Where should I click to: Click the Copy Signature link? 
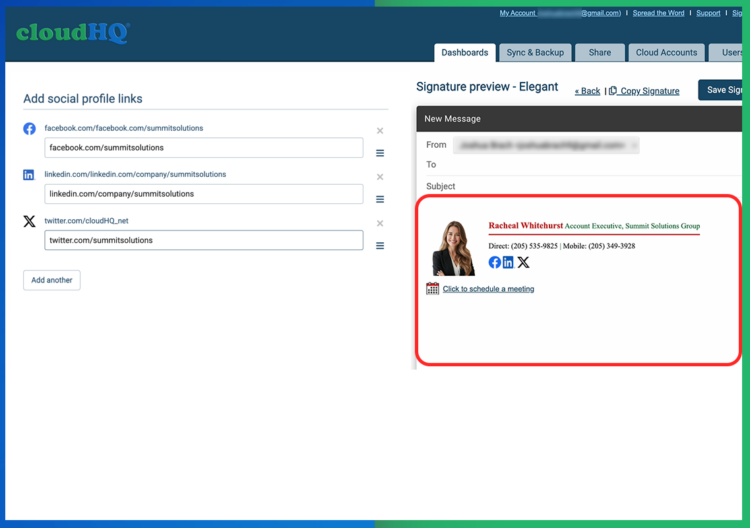[648, 91]
